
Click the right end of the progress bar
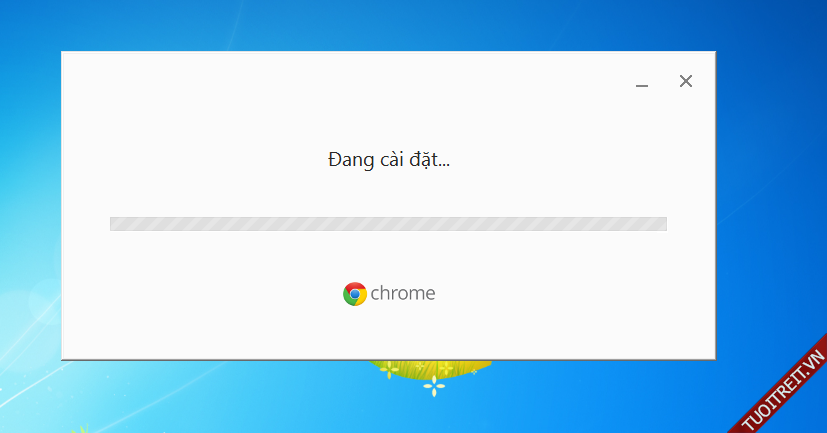[663, 224]
